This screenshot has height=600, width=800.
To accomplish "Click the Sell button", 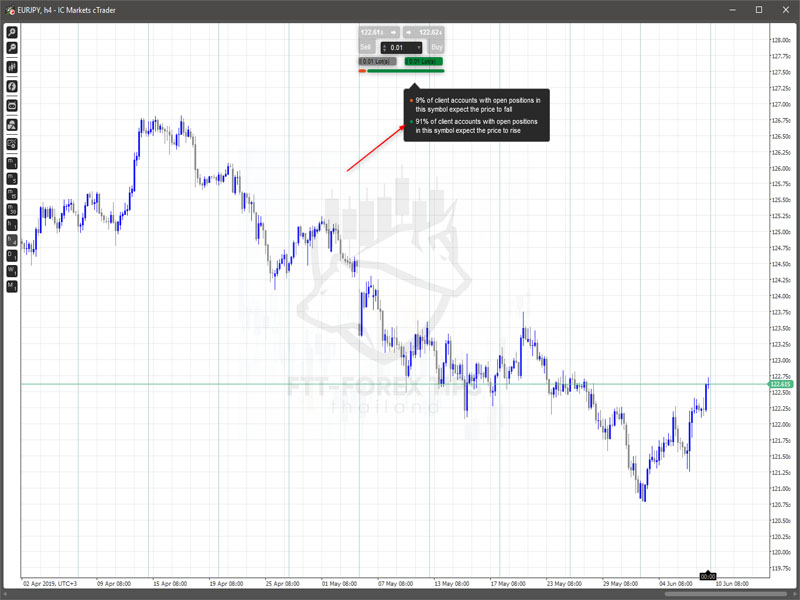I will [366, 47].
